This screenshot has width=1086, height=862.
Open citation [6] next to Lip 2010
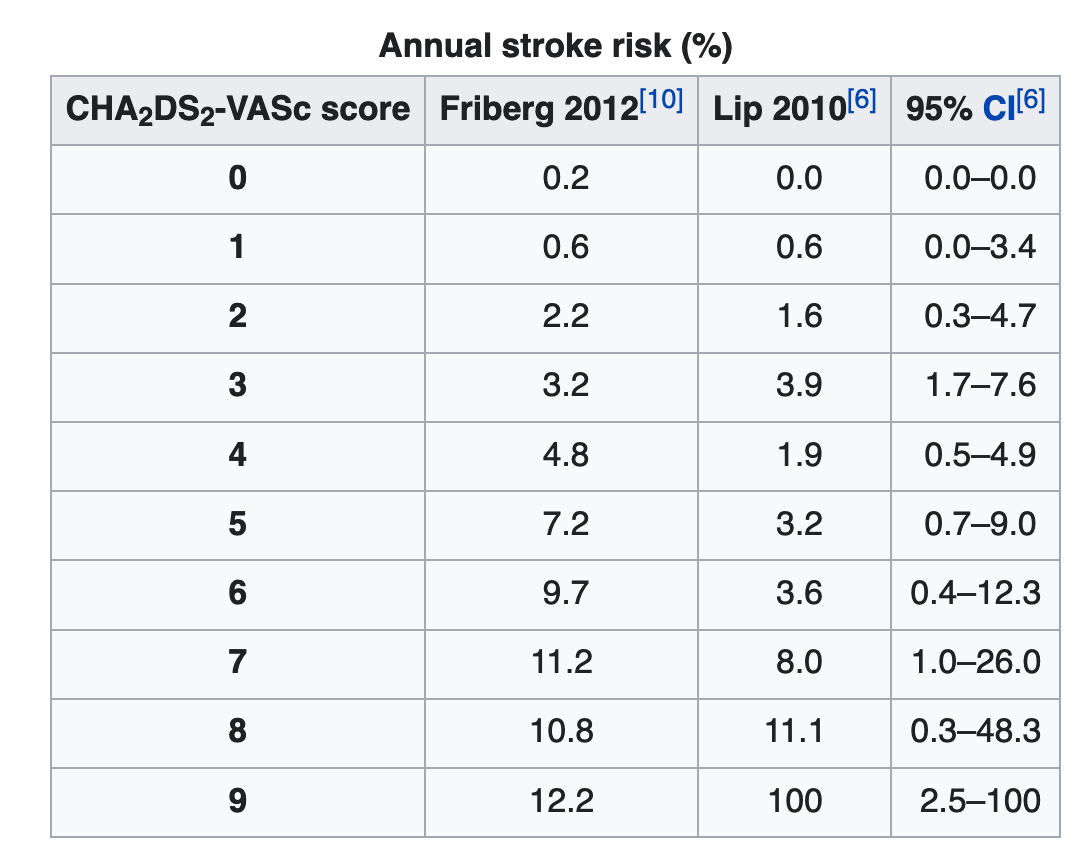point(862,100)
